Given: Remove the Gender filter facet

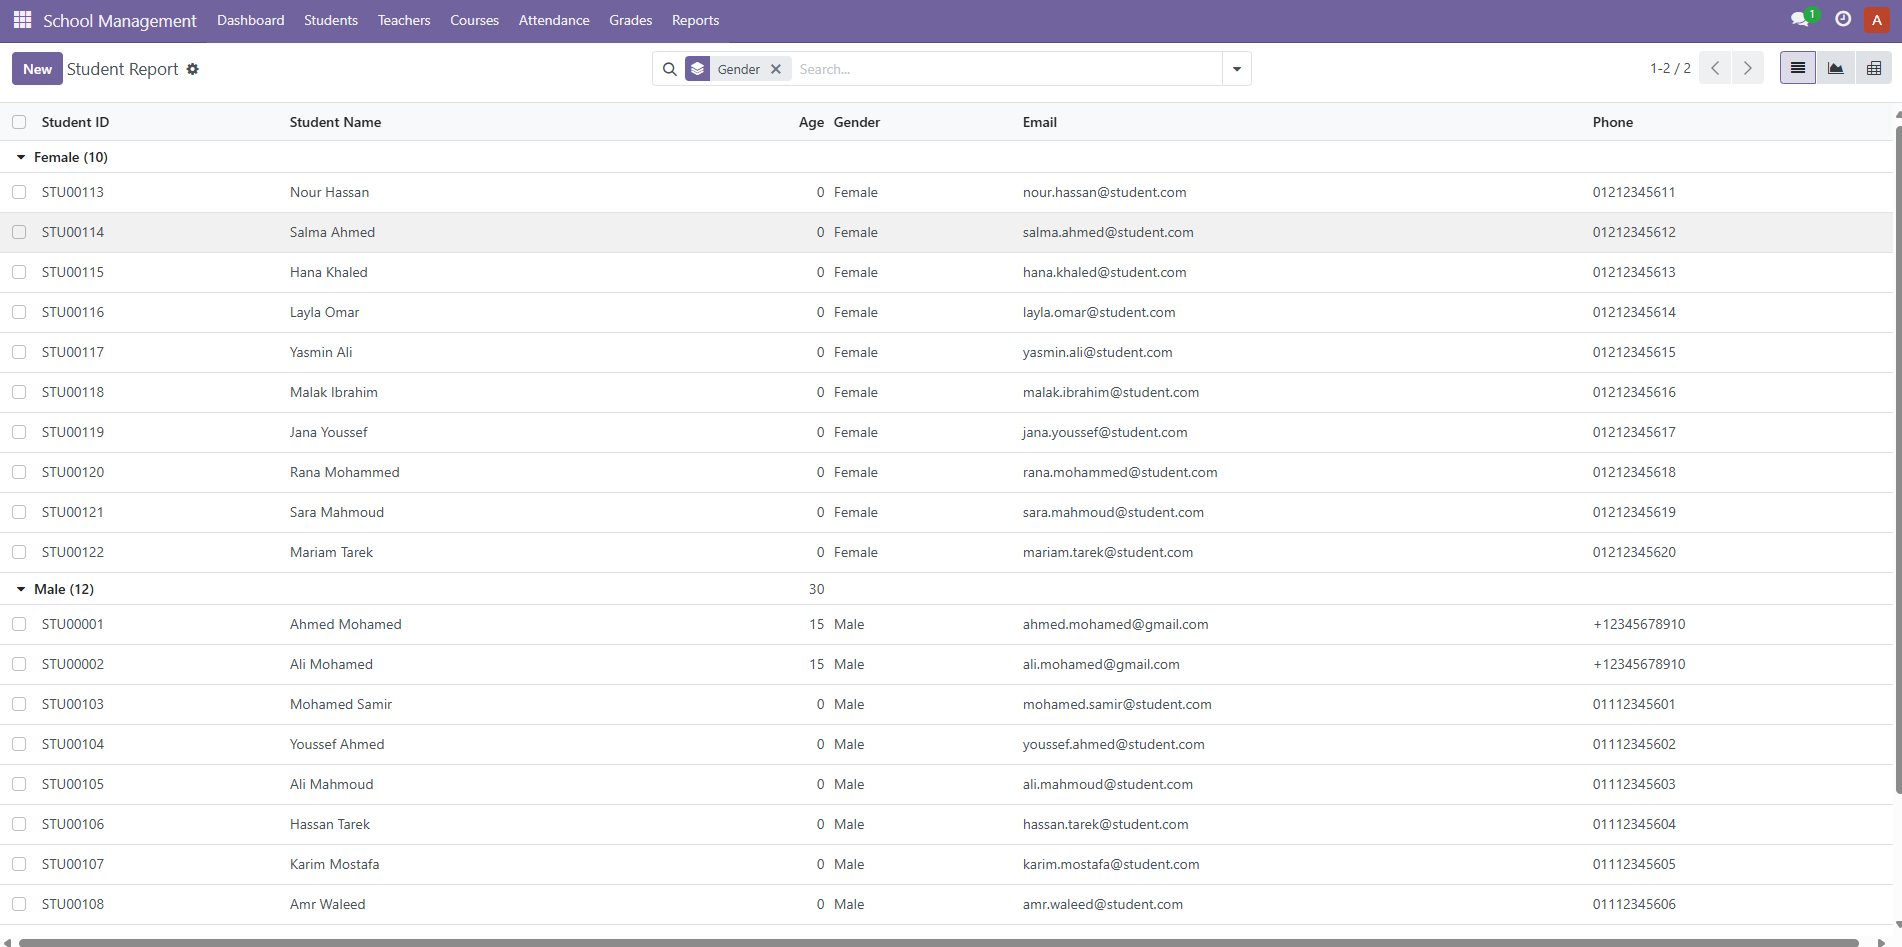Looking at the screenshot, I should [776, 69].
